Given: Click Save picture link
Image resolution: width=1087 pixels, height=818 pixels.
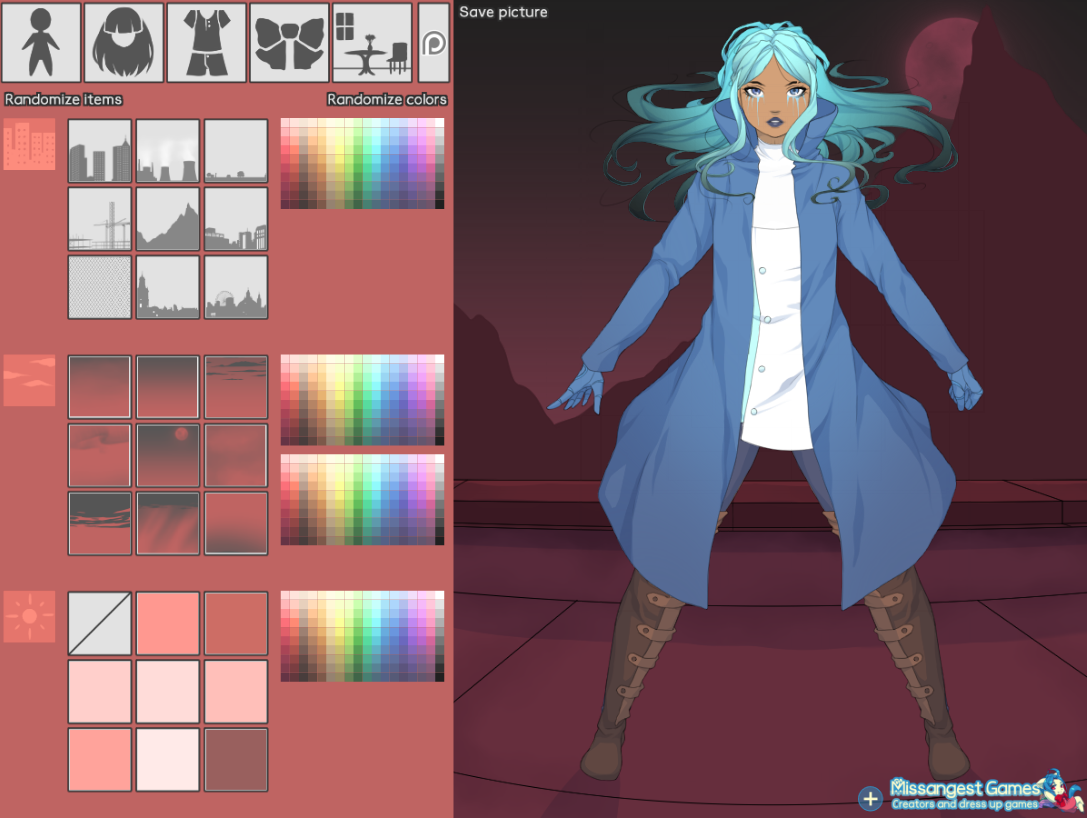Looking at the screenshot, I should [x=503, y=12].
